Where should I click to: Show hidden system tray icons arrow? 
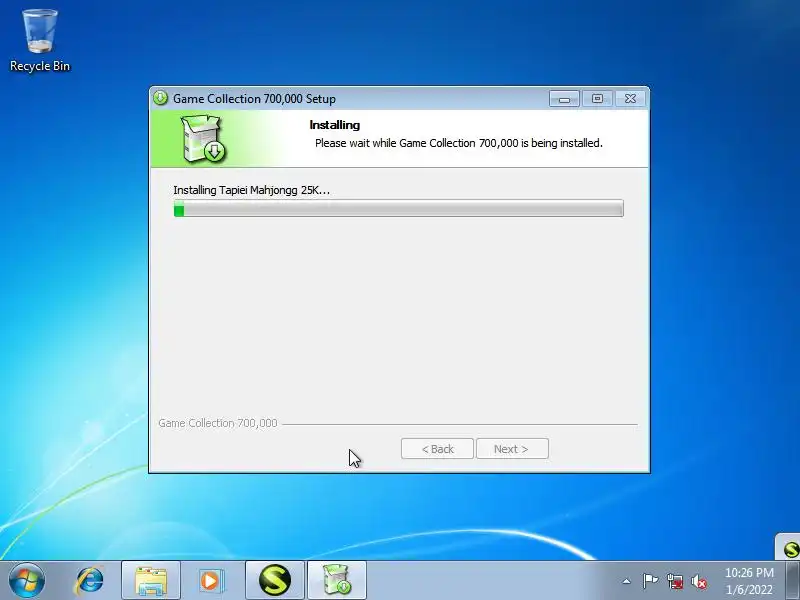click(627, 581)
